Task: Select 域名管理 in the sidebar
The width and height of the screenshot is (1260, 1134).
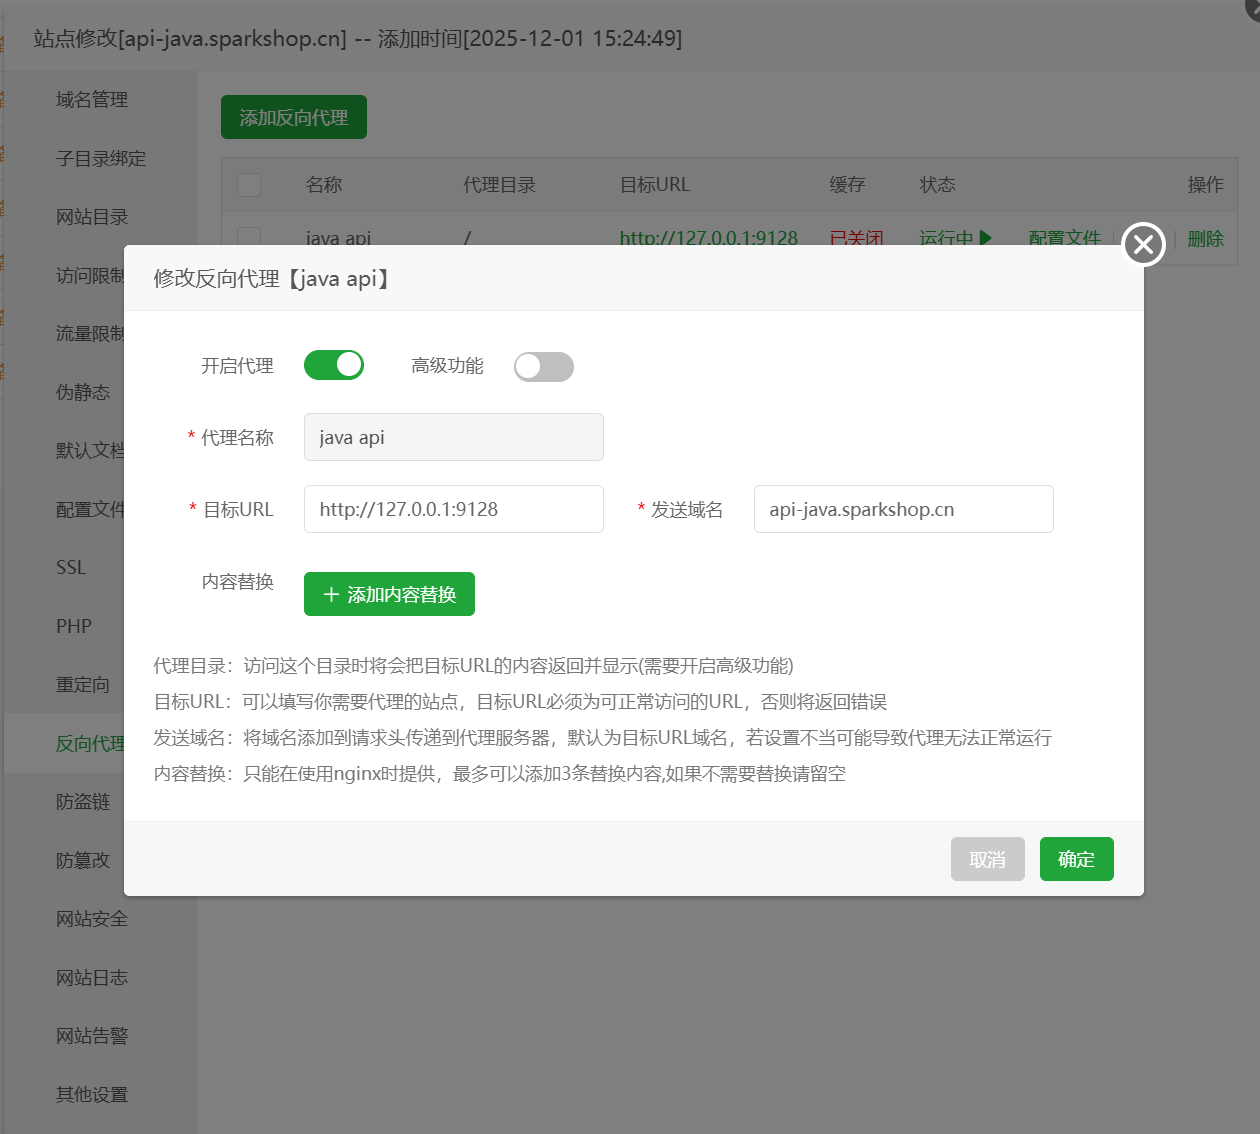Action: click(x=91, y=99)
